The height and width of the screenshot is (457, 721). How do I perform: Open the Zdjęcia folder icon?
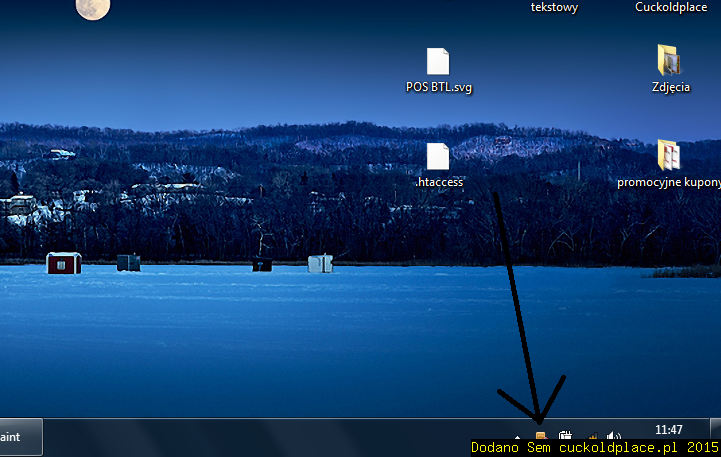coord(669,61)
